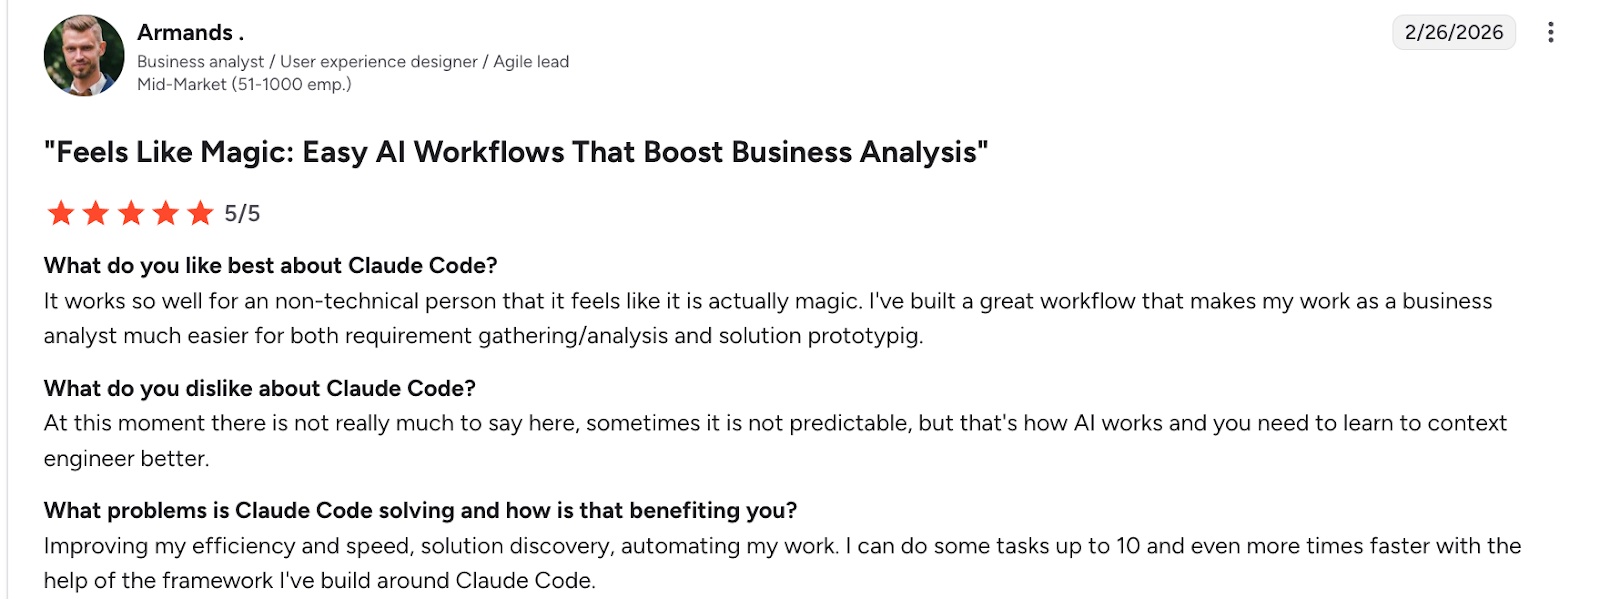Image resolution: width=1600 pixels, height=599 pixels.
Task: Click the first rating star
Action: [61, 213]
